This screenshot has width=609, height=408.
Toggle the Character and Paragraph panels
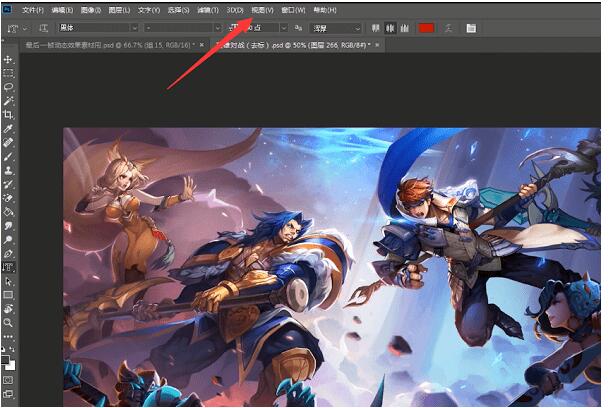(471, 28)
